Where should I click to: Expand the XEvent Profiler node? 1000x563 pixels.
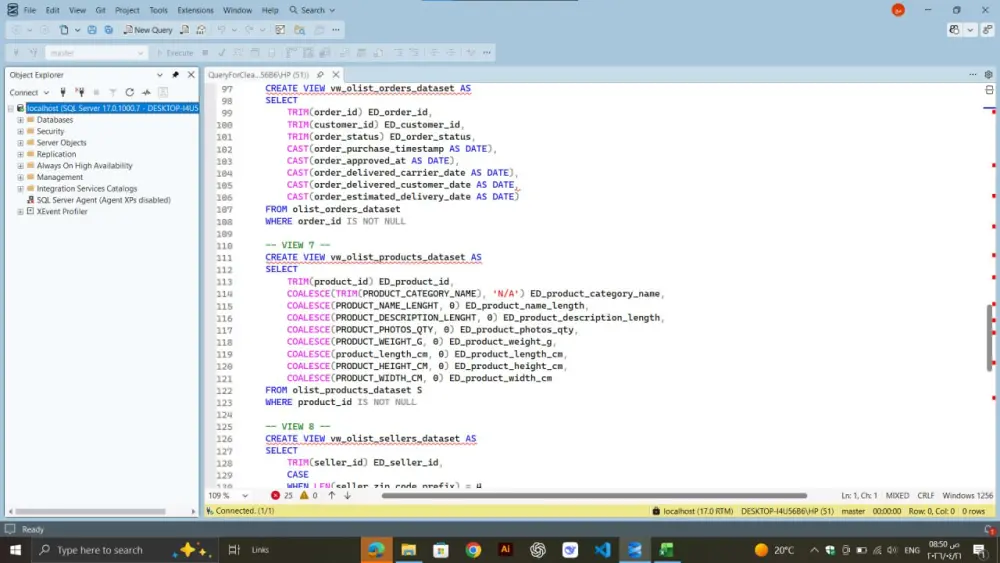tap(20, 212)
